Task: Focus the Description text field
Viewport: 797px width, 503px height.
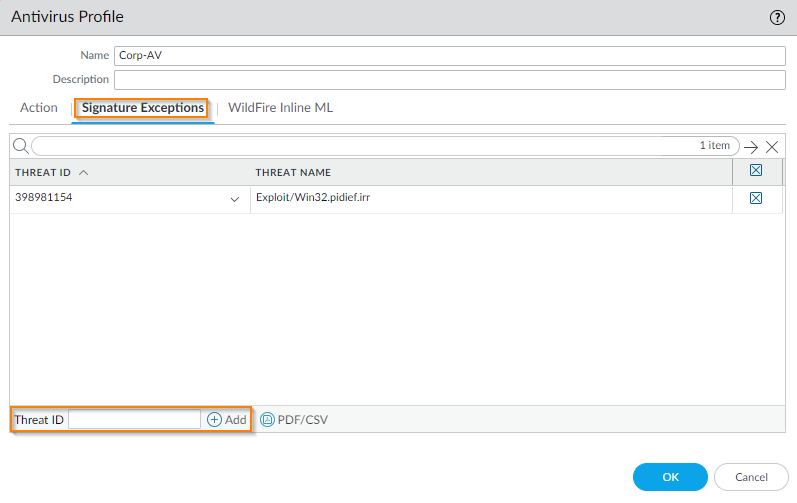Action: (450, 79)
